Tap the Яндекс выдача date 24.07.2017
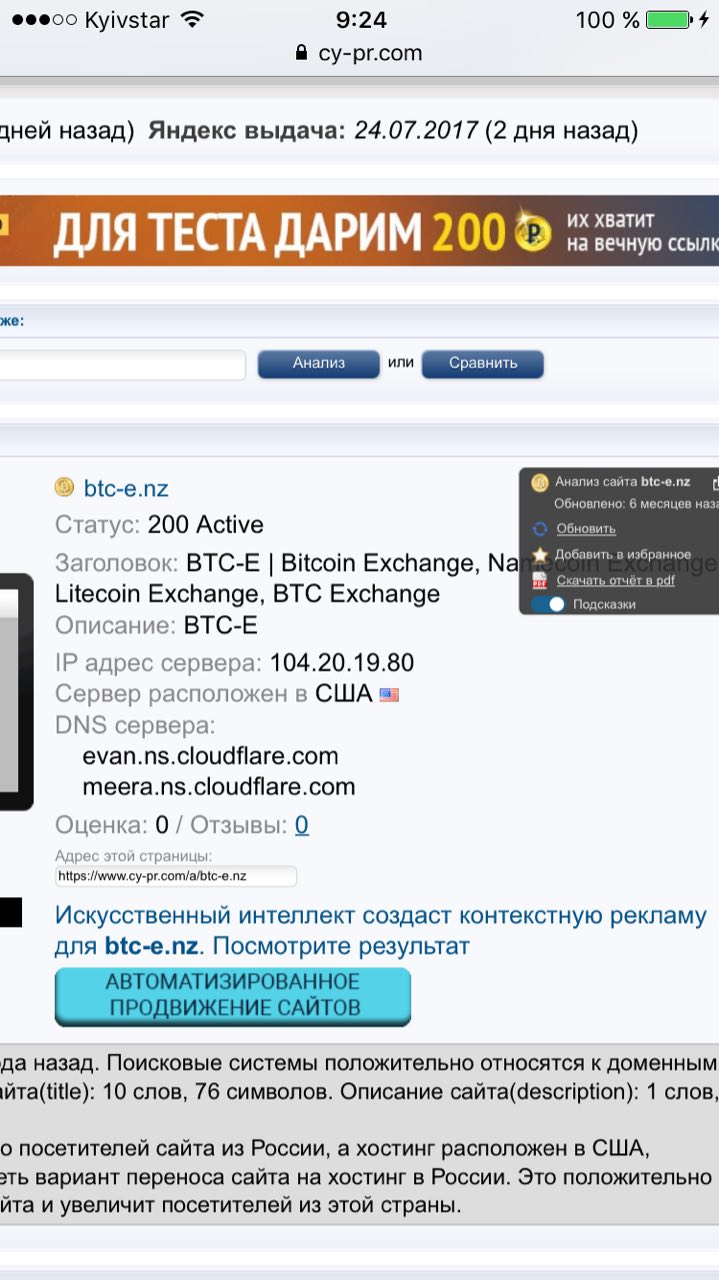The height and width of the screenshot is (1280, 719). (x=416, y=131)
